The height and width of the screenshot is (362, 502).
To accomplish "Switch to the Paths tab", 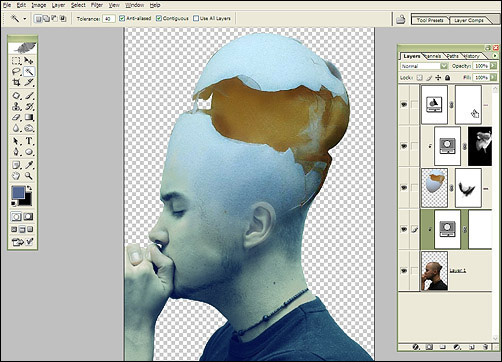I will tap(452, 56).
